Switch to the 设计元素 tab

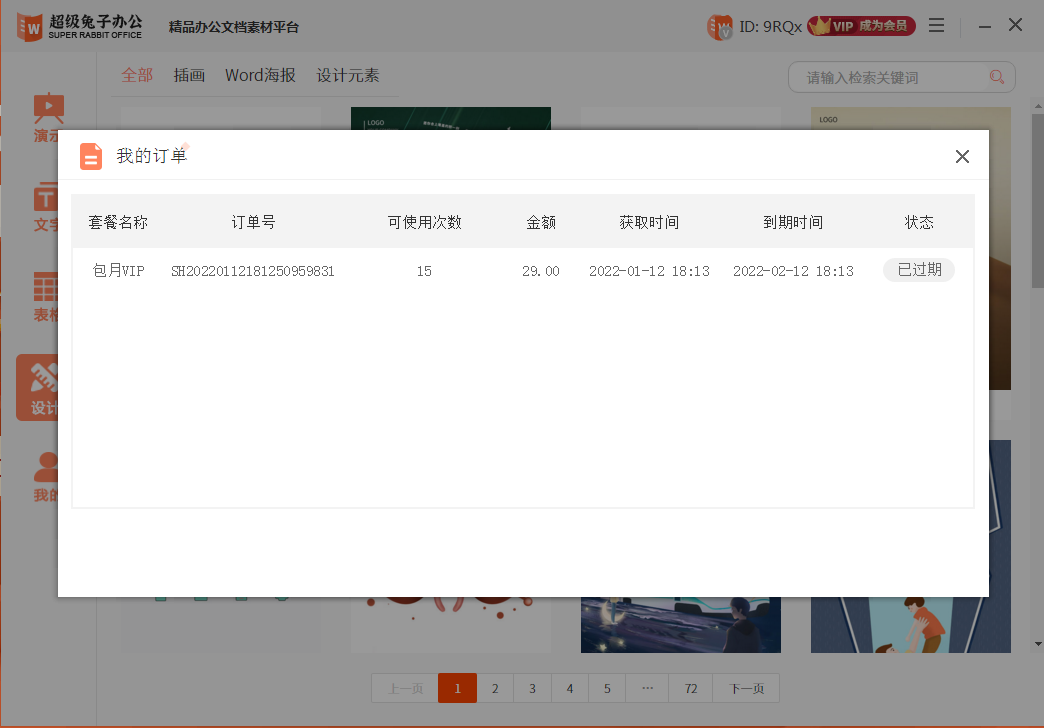click(x=348, y=75)
